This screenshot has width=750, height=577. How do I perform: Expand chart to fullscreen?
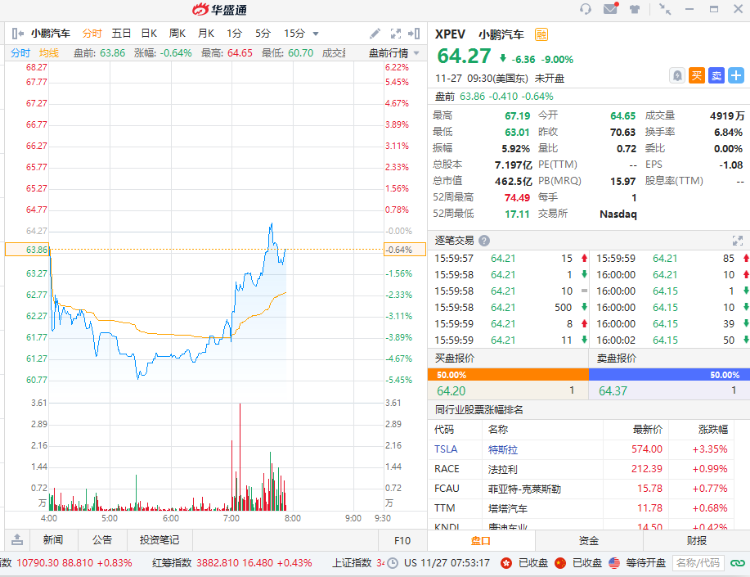point(396,33)
